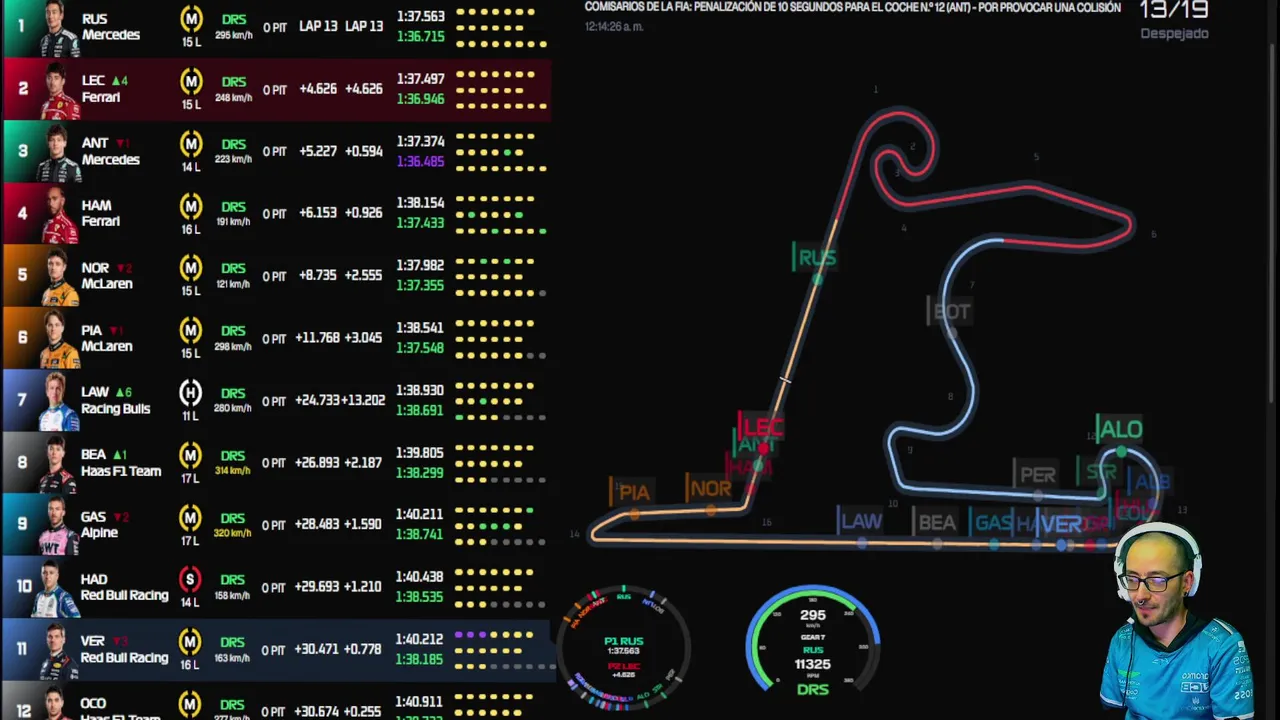Select the Norris driver portrait

[58, 277]
